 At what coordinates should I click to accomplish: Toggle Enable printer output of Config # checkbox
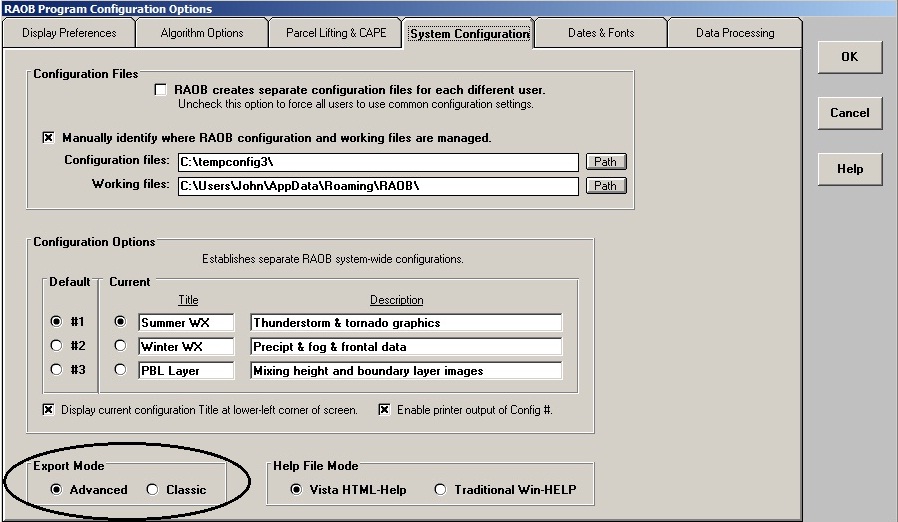[384, 410]
